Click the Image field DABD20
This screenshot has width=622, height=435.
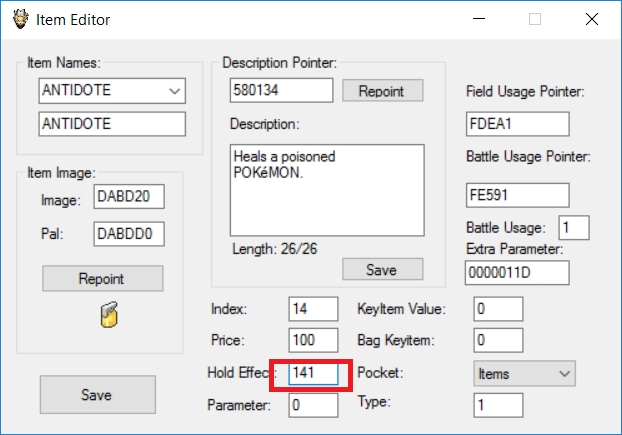[x=129, y=196]
